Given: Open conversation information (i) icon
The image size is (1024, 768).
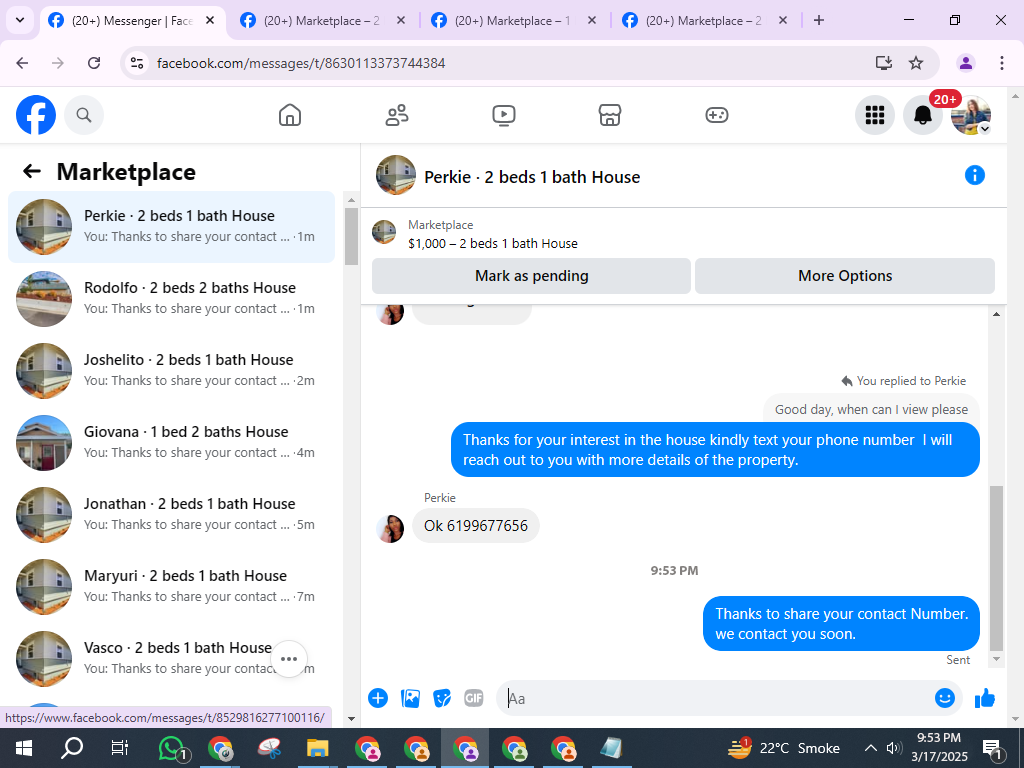Looking at the screenshot, I should click(x=974, y=175).
